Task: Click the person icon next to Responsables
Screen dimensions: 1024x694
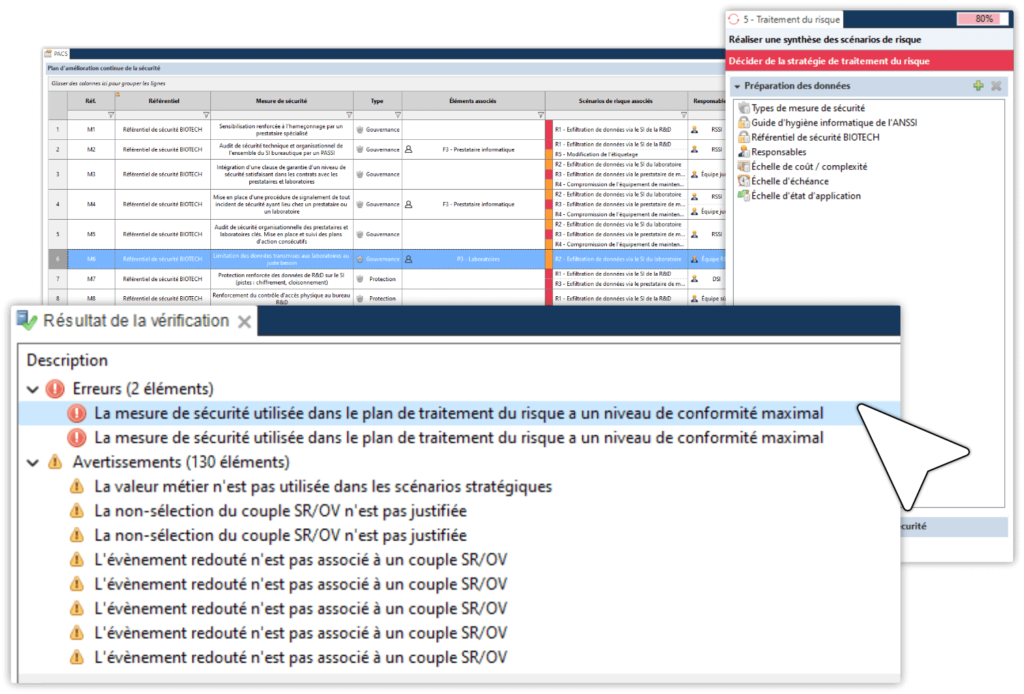Action: click(x=742, y=152)
